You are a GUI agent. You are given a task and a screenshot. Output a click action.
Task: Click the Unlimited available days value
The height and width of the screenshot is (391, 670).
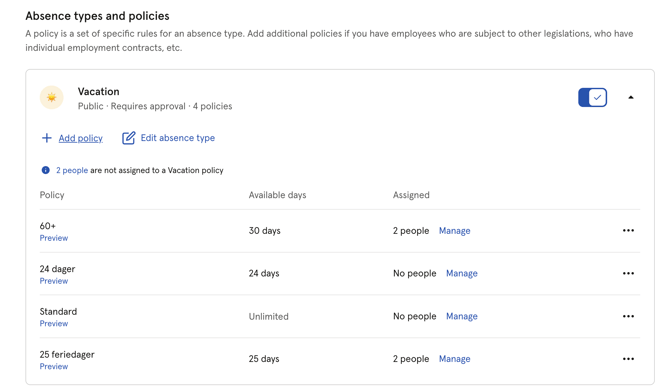click(269, 317)
